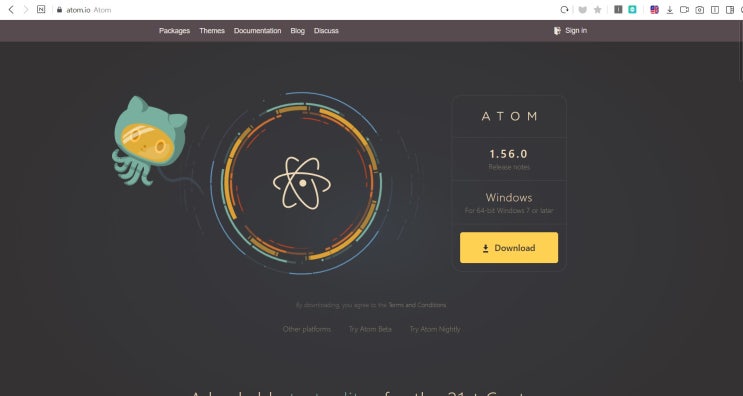The height and width of the screenshot is (396, 743).
Task: Open the Documentation page
Action: pos(257,30)
